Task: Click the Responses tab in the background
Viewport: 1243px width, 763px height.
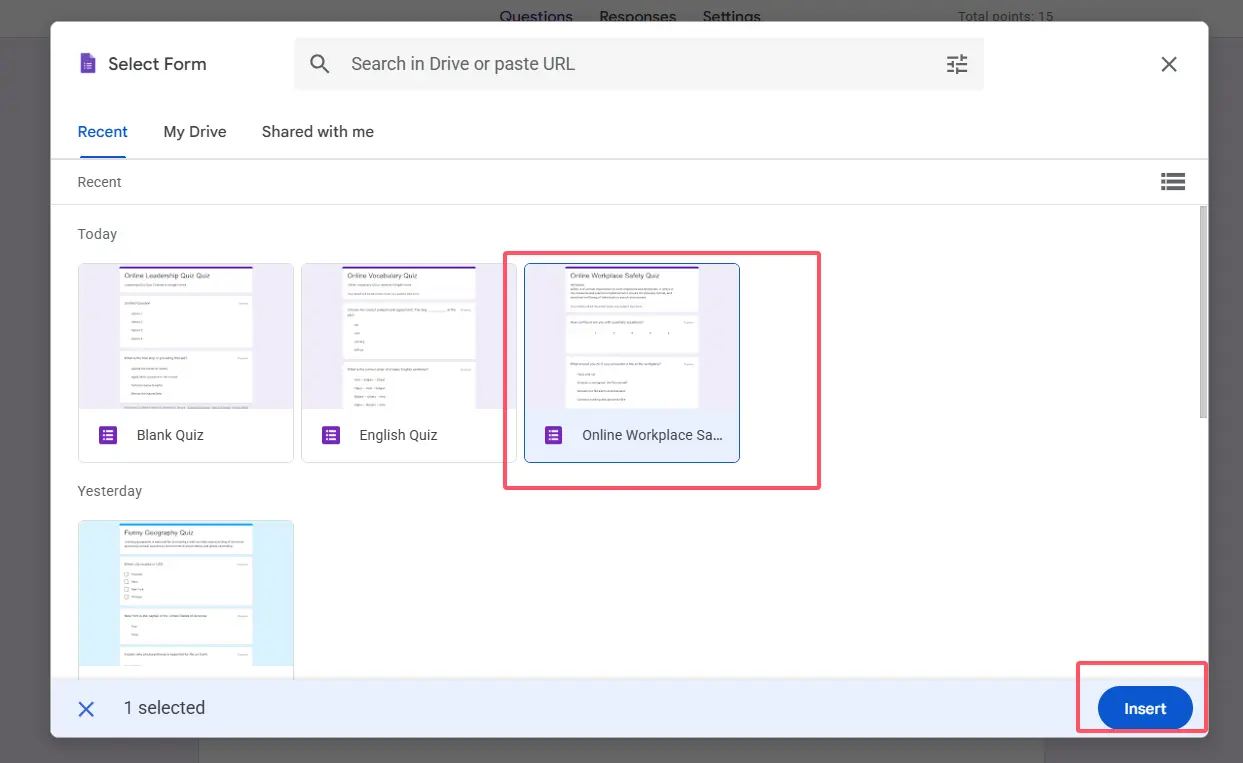Action: (637, 16)
